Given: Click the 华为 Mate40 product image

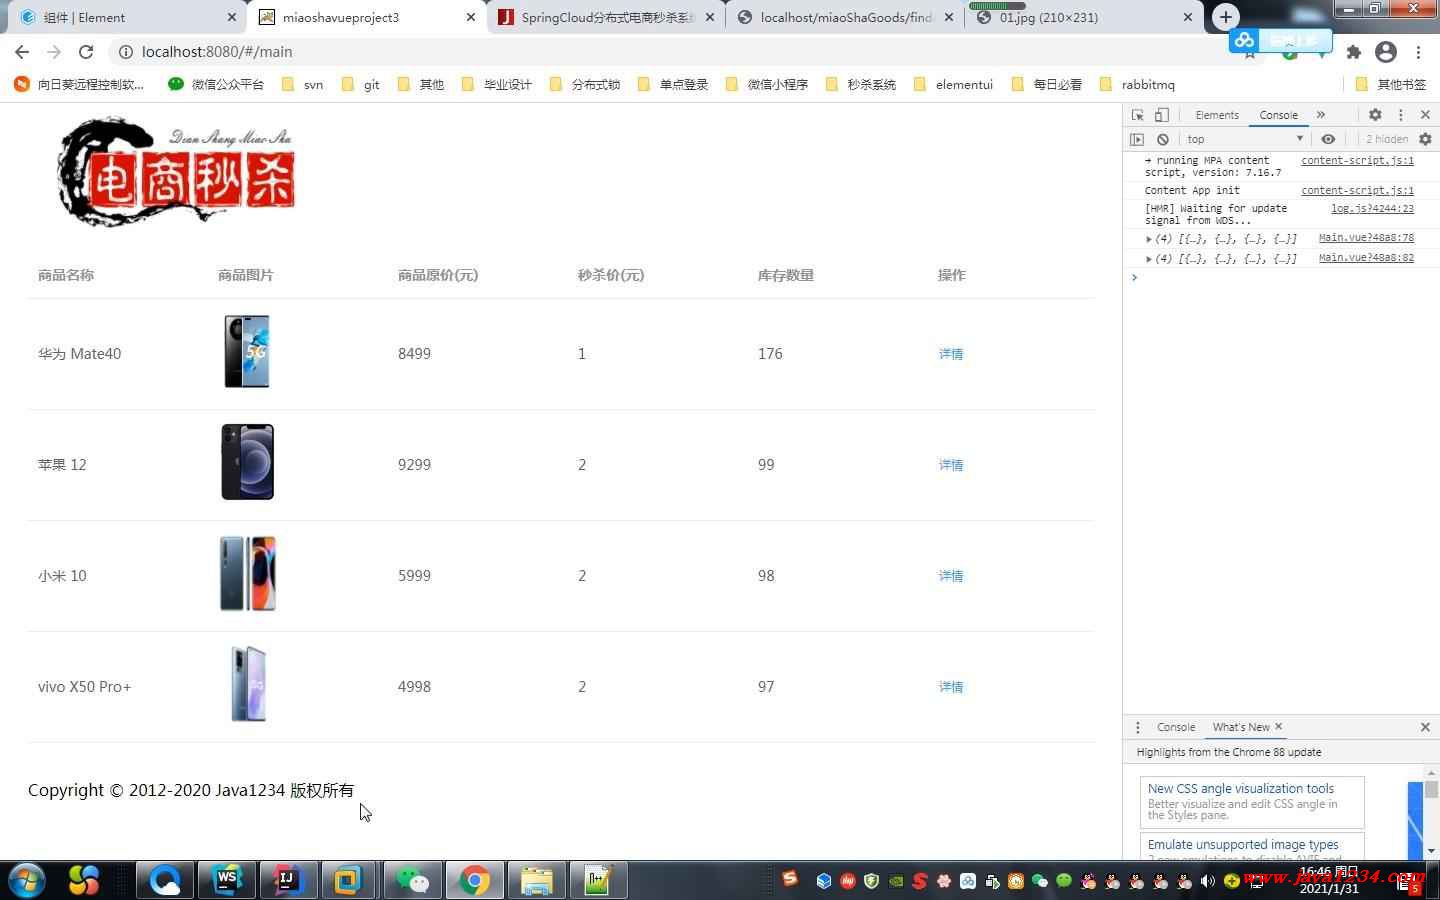Looking at the screenshot, I should tap(247, 352).
